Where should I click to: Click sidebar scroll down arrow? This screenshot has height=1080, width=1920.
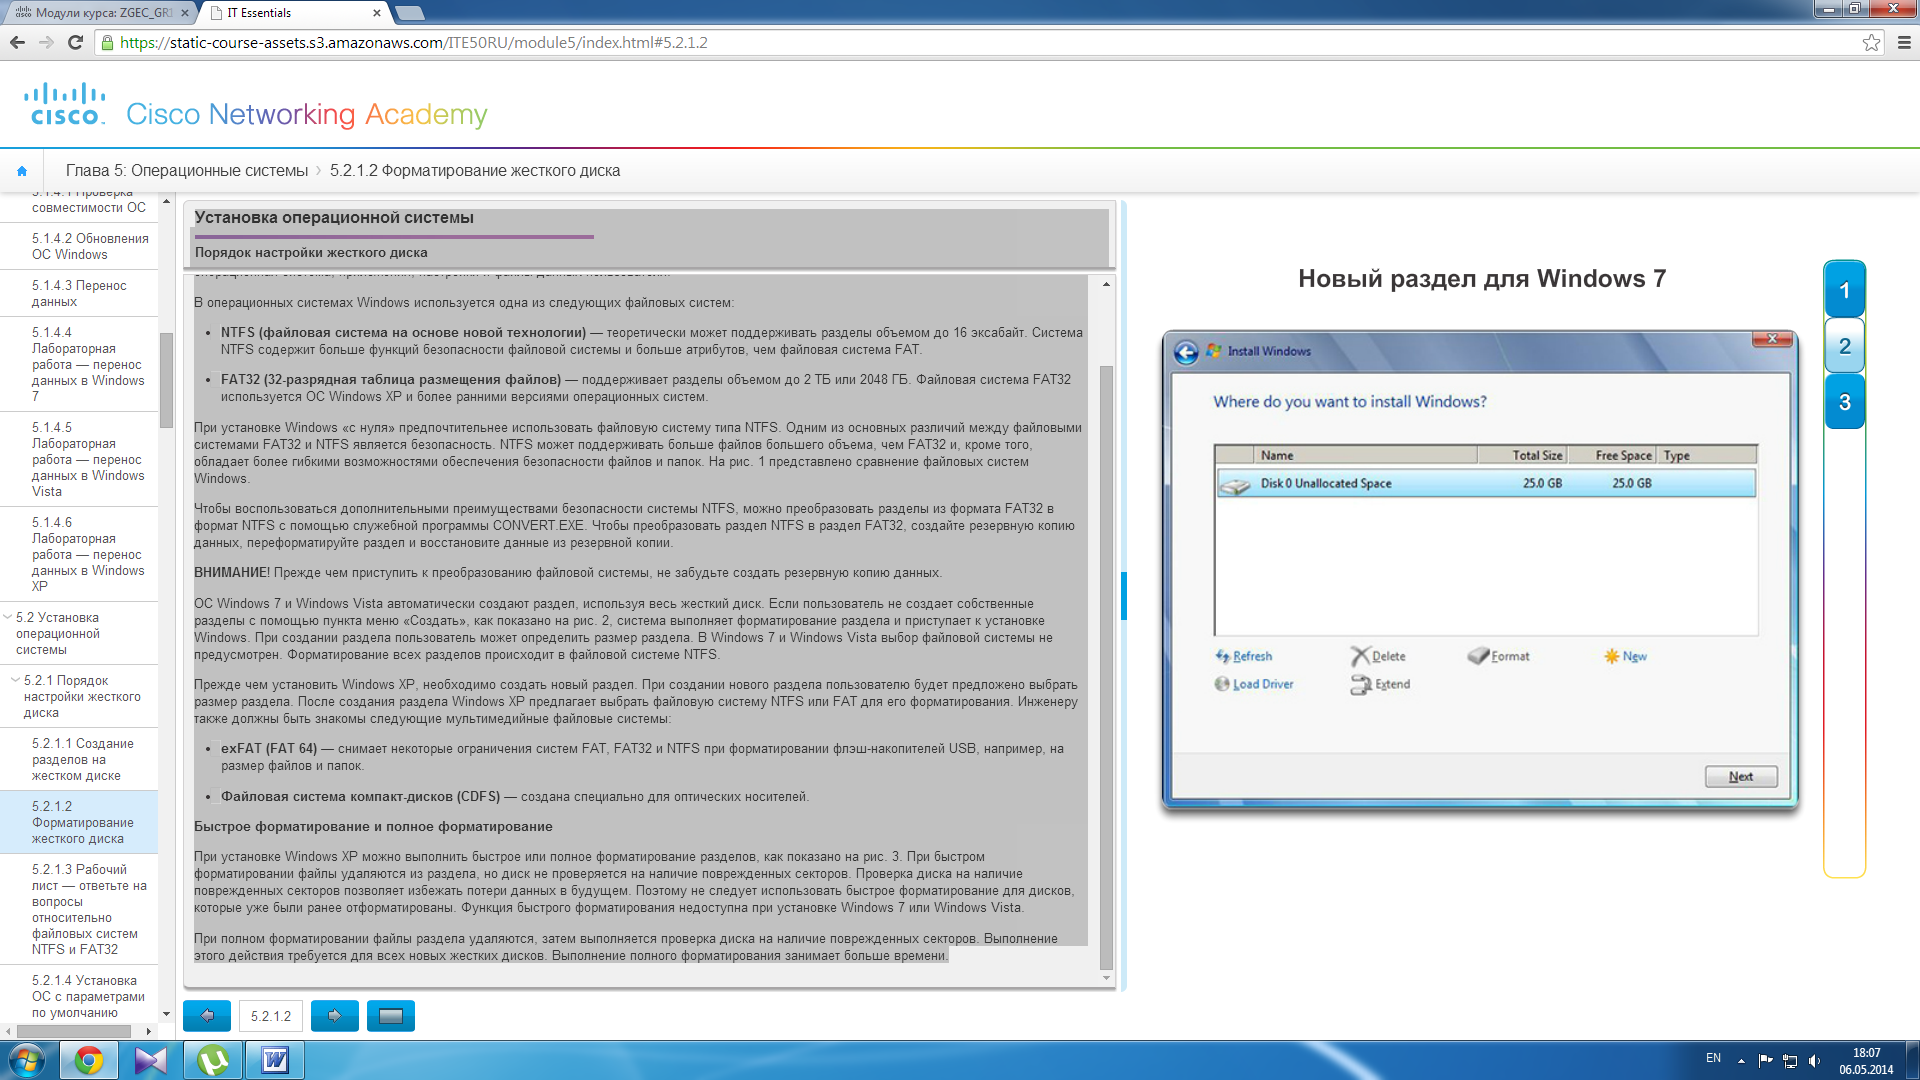166,1014
